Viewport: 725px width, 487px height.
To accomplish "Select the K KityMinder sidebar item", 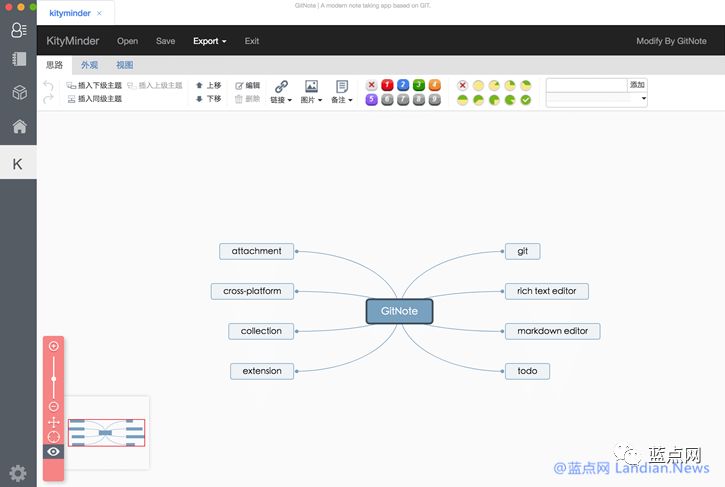I will pyautogui.click(x=18, y=164).
